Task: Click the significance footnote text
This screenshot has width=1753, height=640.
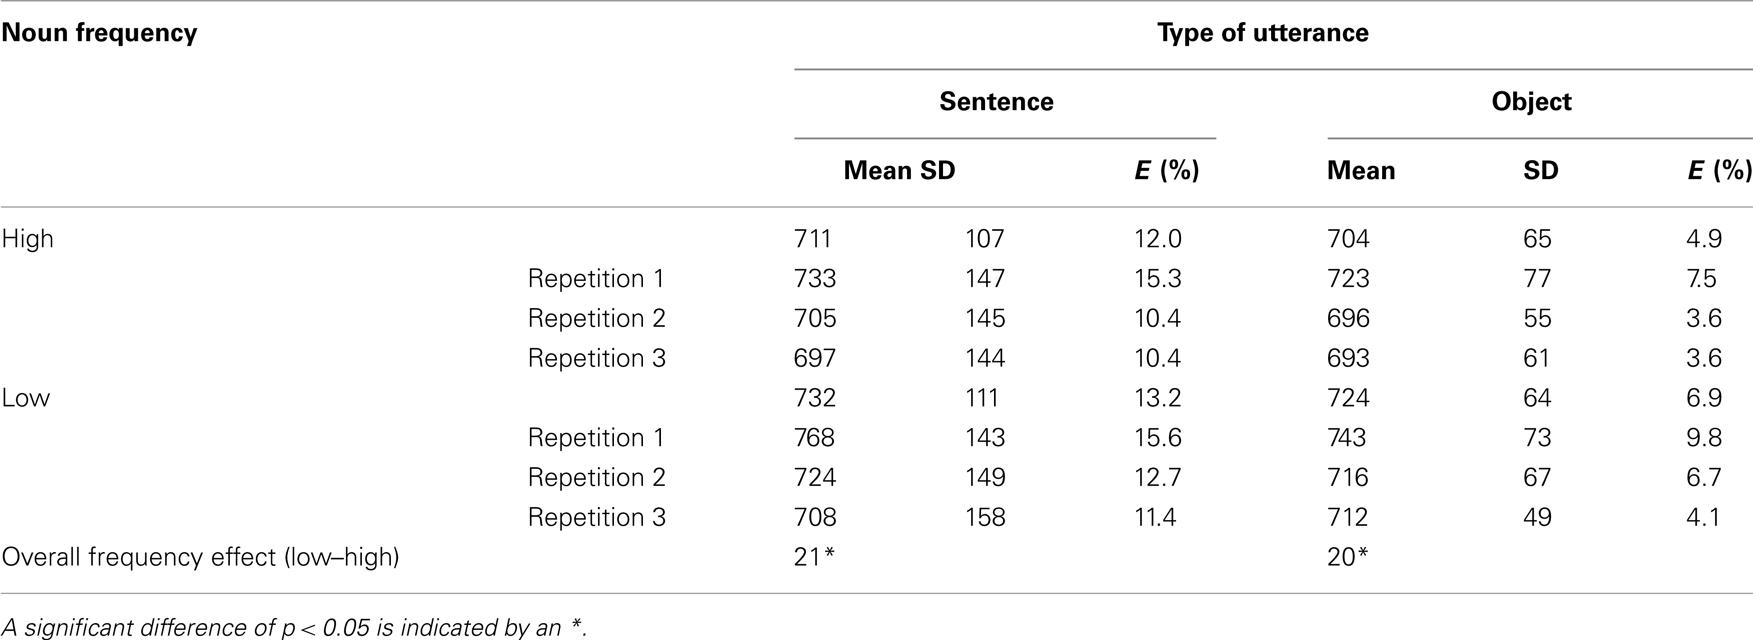Action: pyautogui.click(x=296, y=628)
